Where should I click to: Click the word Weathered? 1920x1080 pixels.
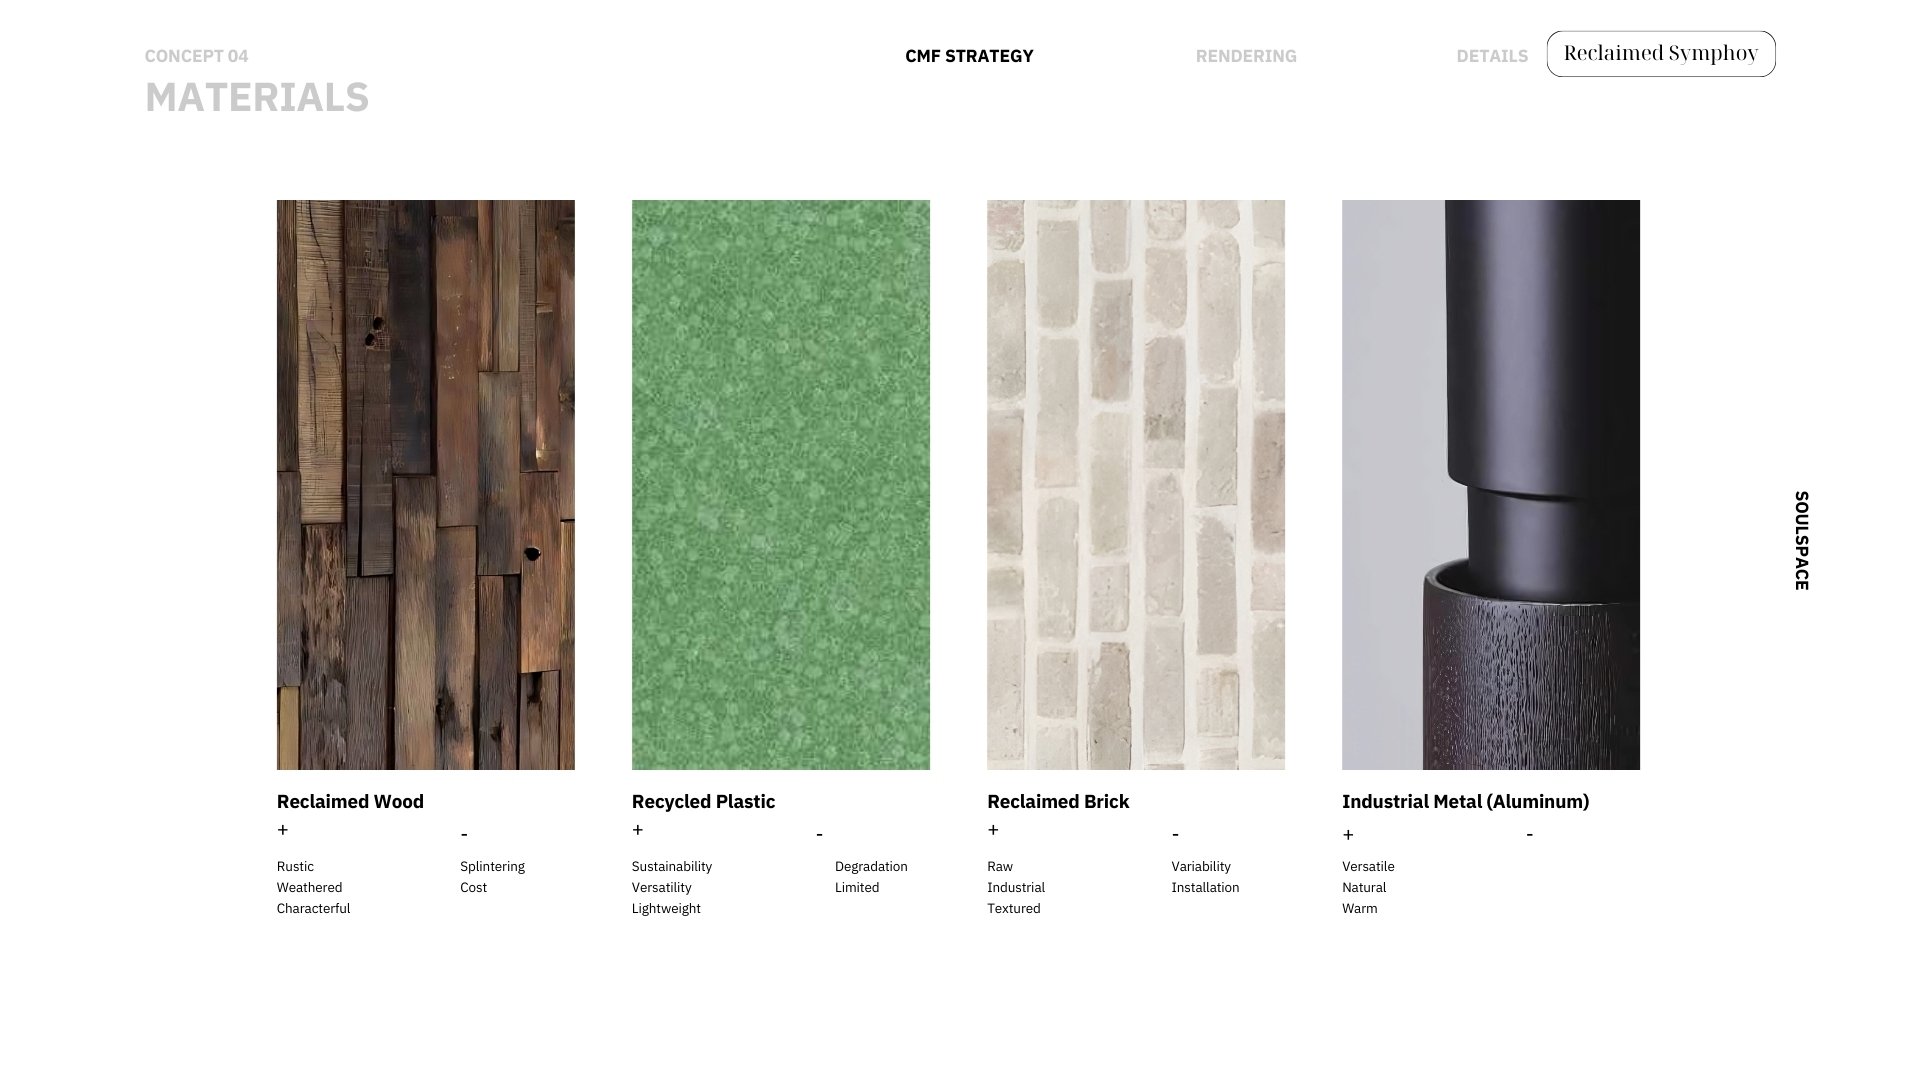click(x=309, y=888)
